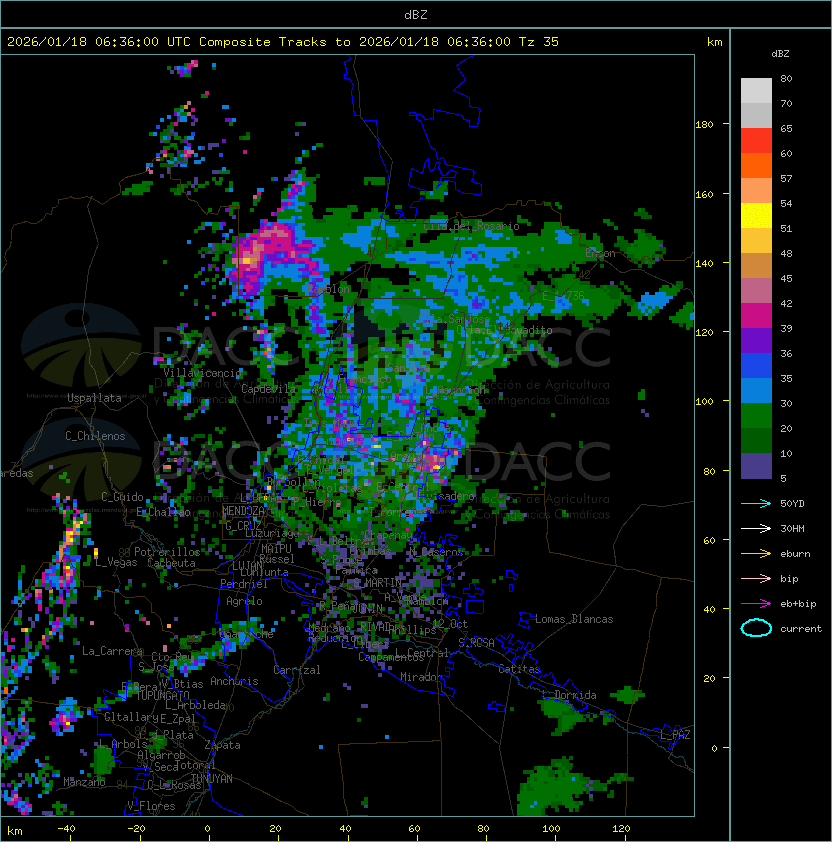Click the MENDOZA city label

243,511
